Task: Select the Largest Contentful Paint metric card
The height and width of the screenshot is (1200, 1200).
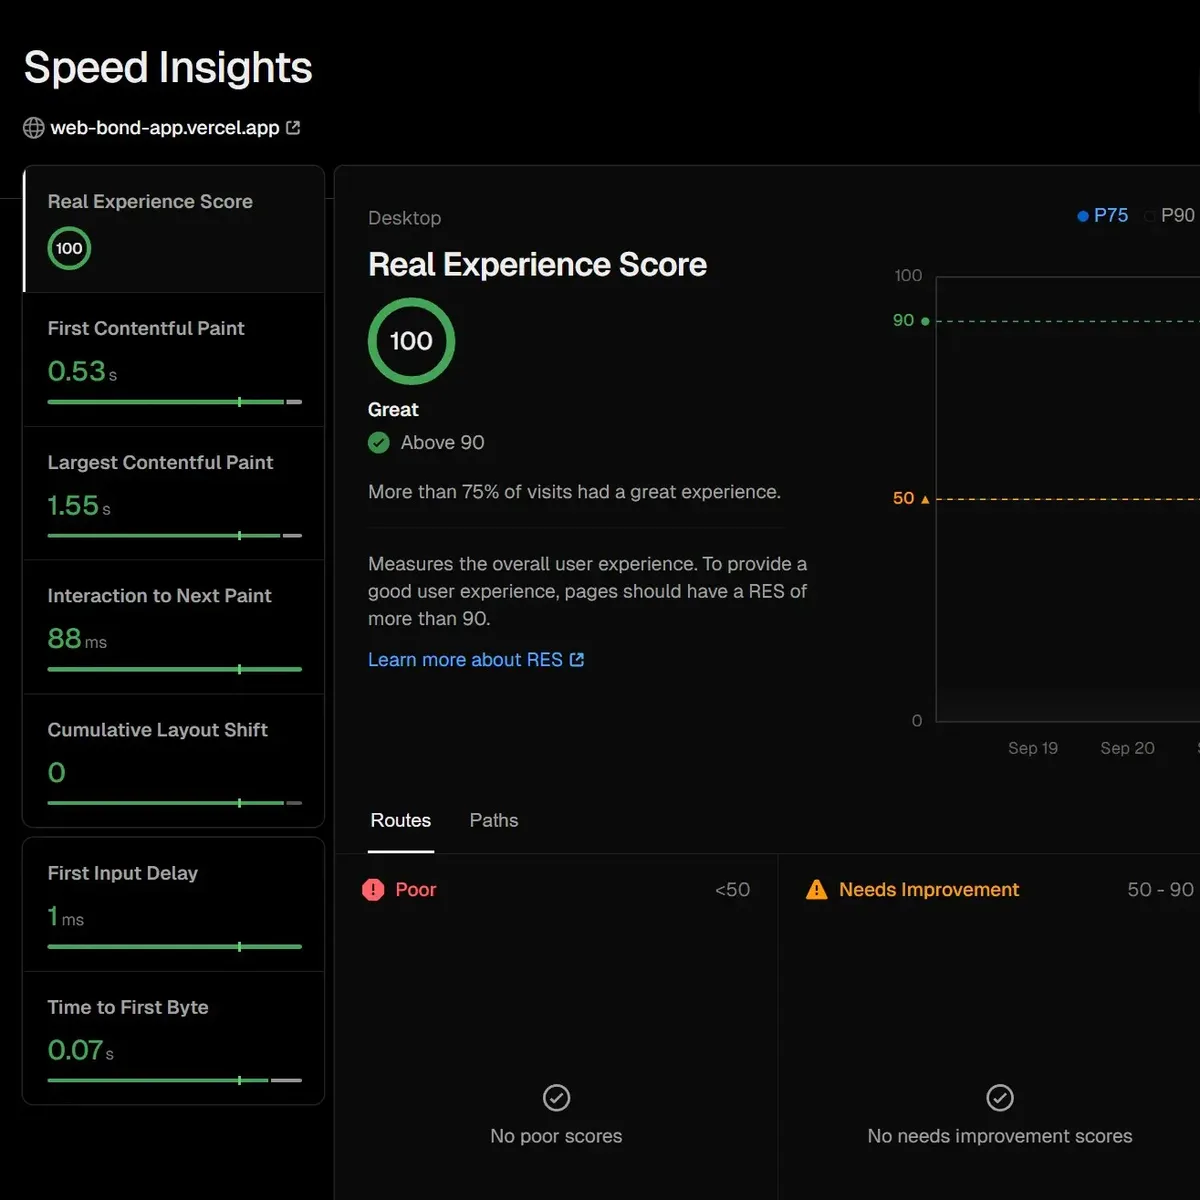Action: 174,494
